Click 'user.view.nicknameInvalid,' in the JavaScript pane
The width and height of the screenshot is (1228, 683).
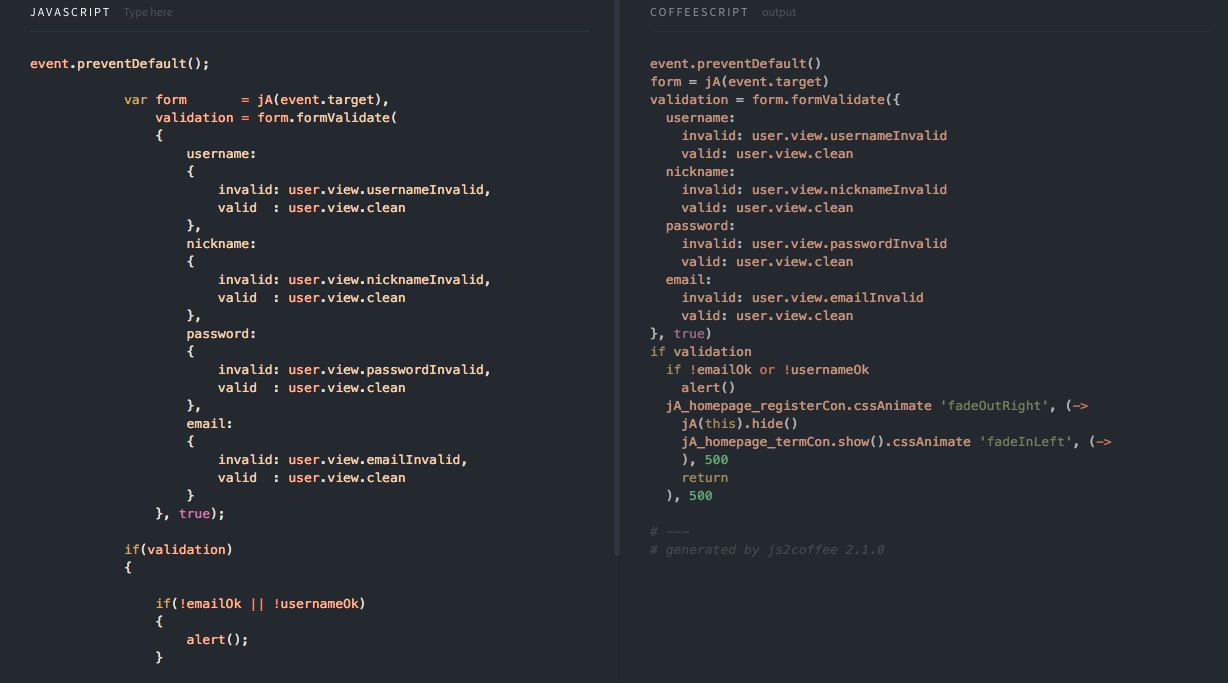390,280
